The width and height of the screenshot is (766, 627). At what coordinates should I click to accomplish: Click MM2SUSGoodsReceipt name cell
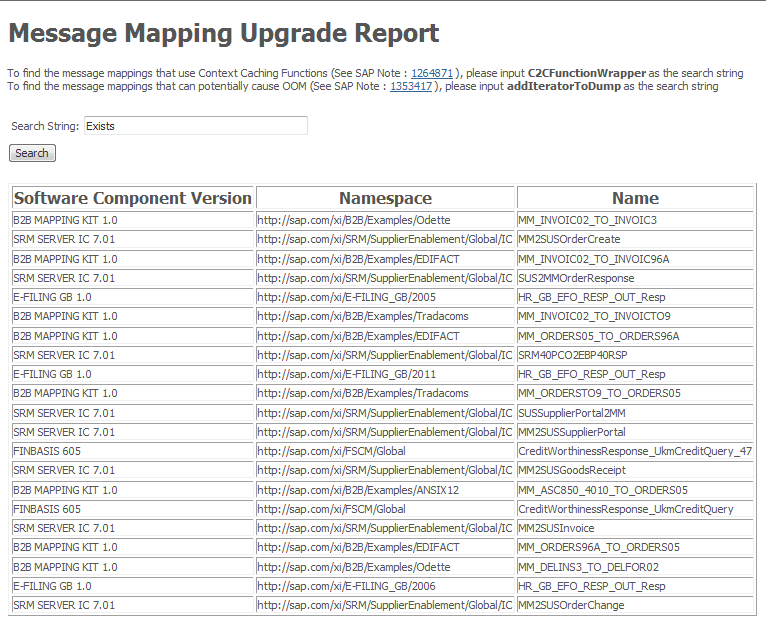(635, 470)
